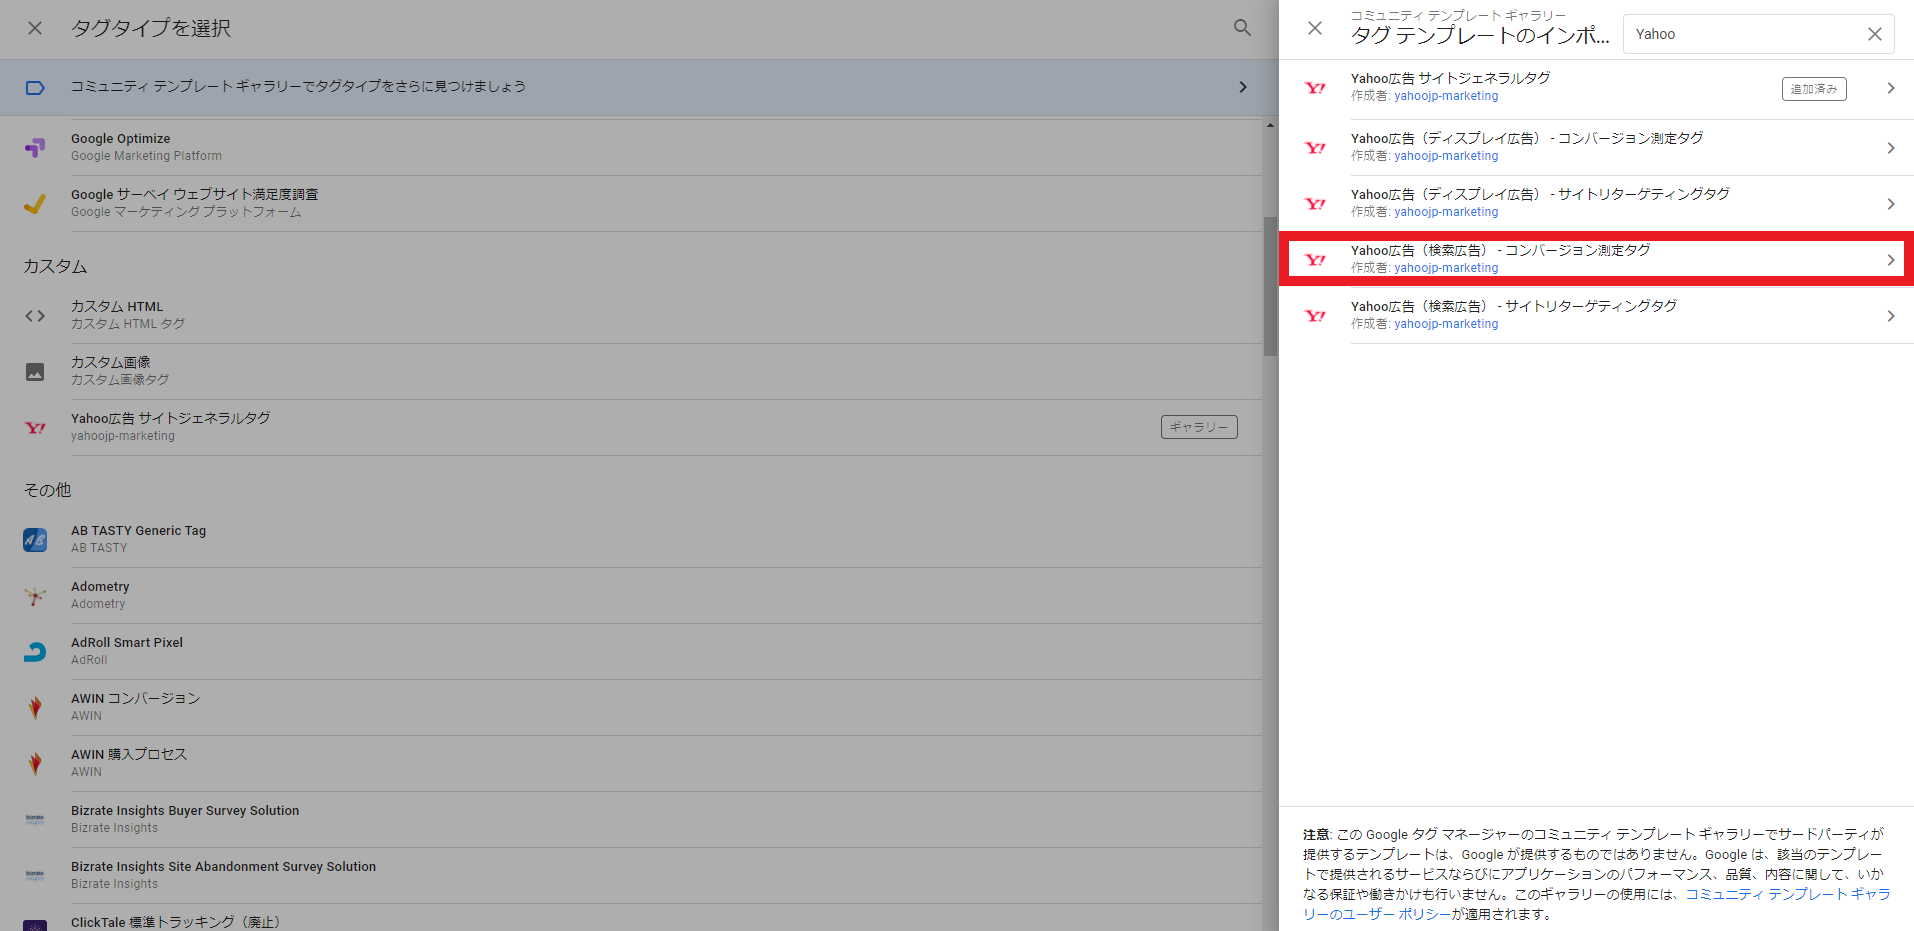The image size is (1914, 931).
Task: Select Bizrate Insights Buyer Survey Solution
Action: pyautogui.click(x=630, y=820)
